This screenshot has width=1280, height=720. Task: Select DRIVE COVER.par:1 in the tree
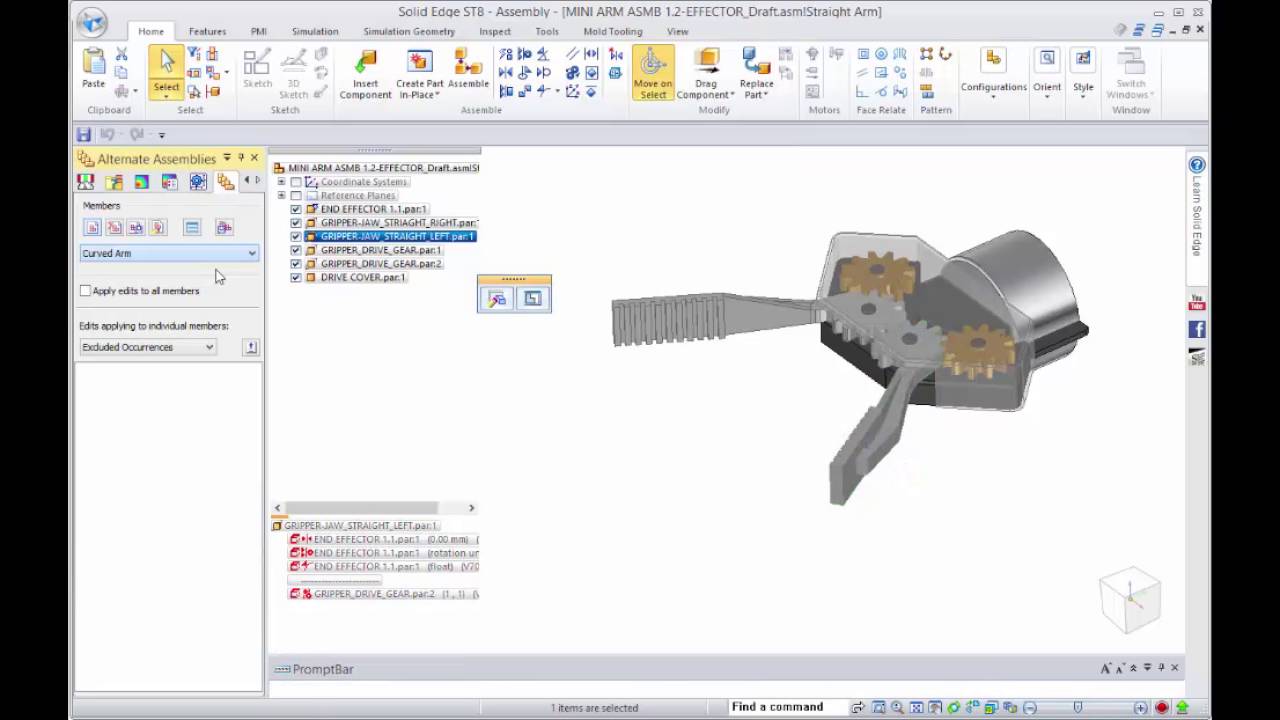point(363,277)
